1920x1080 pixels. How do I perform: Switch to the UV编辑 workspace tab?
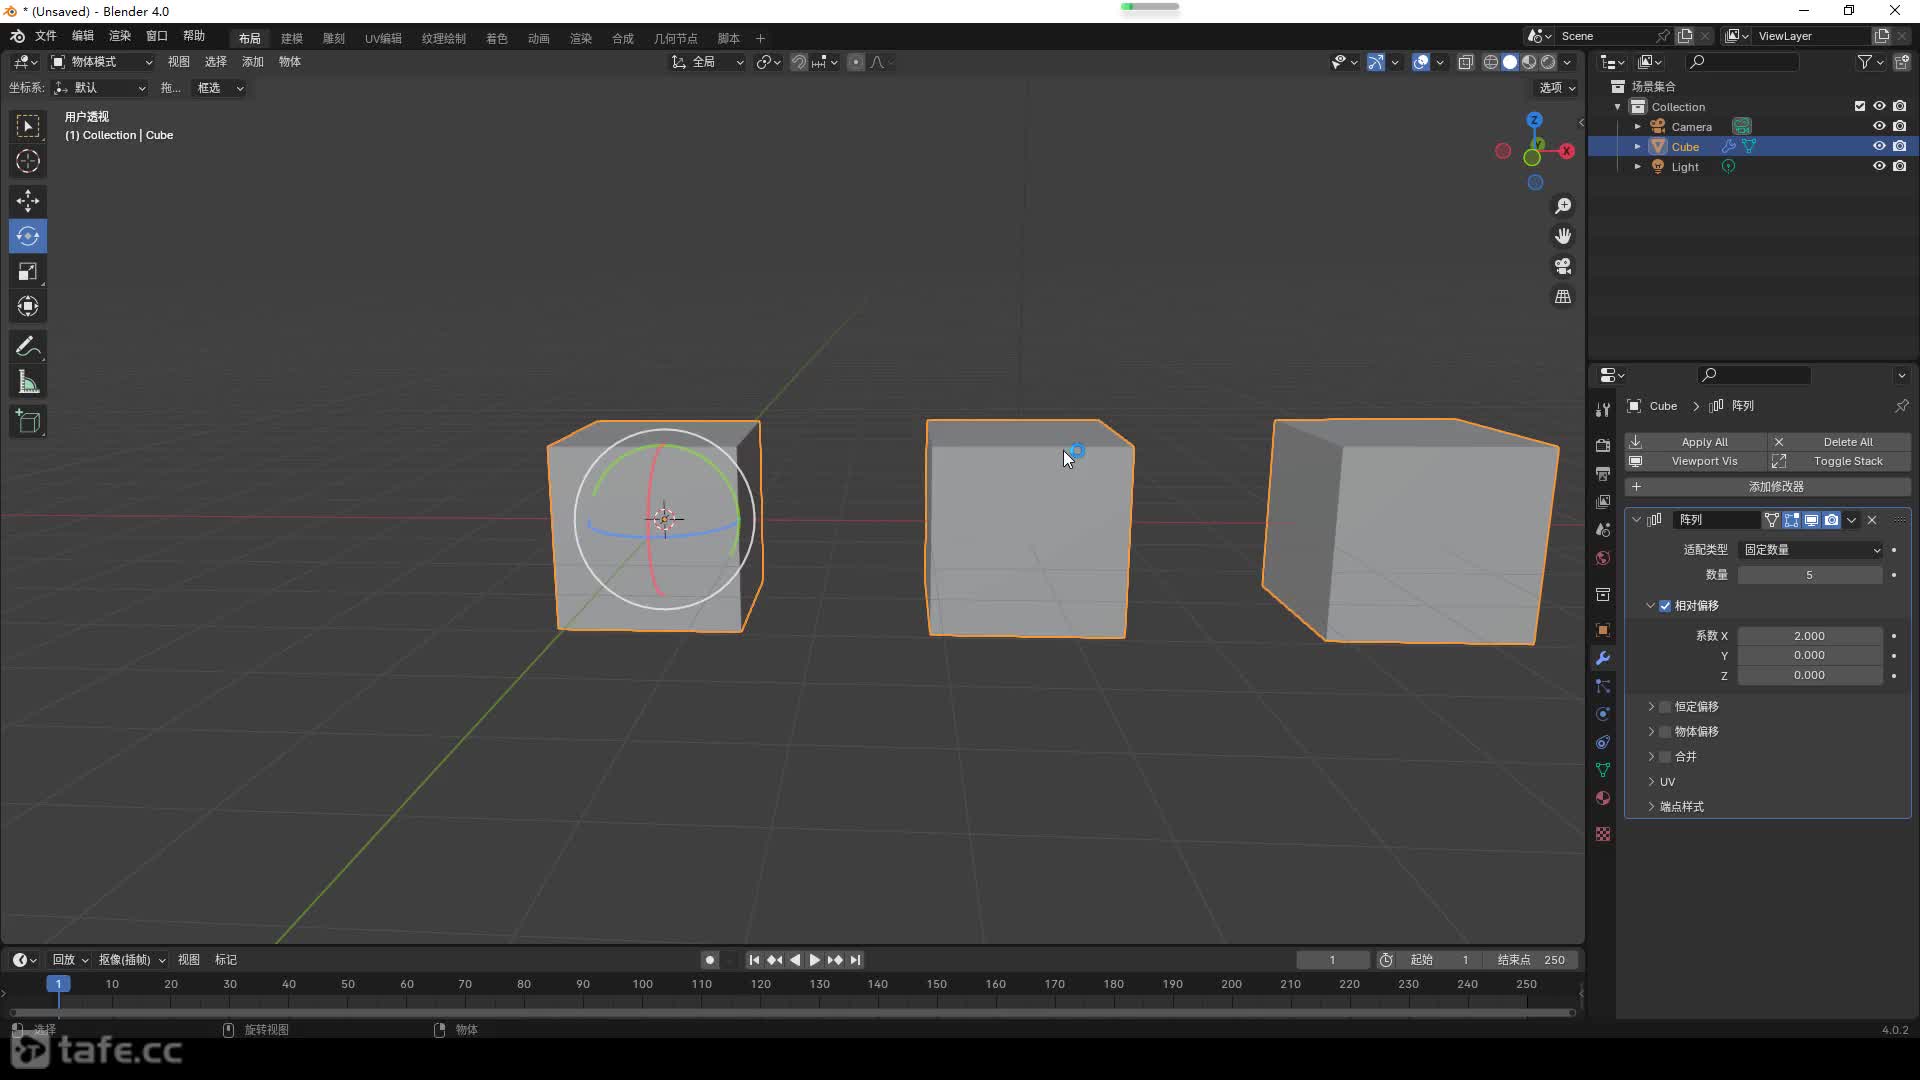(x=383, y=38)
